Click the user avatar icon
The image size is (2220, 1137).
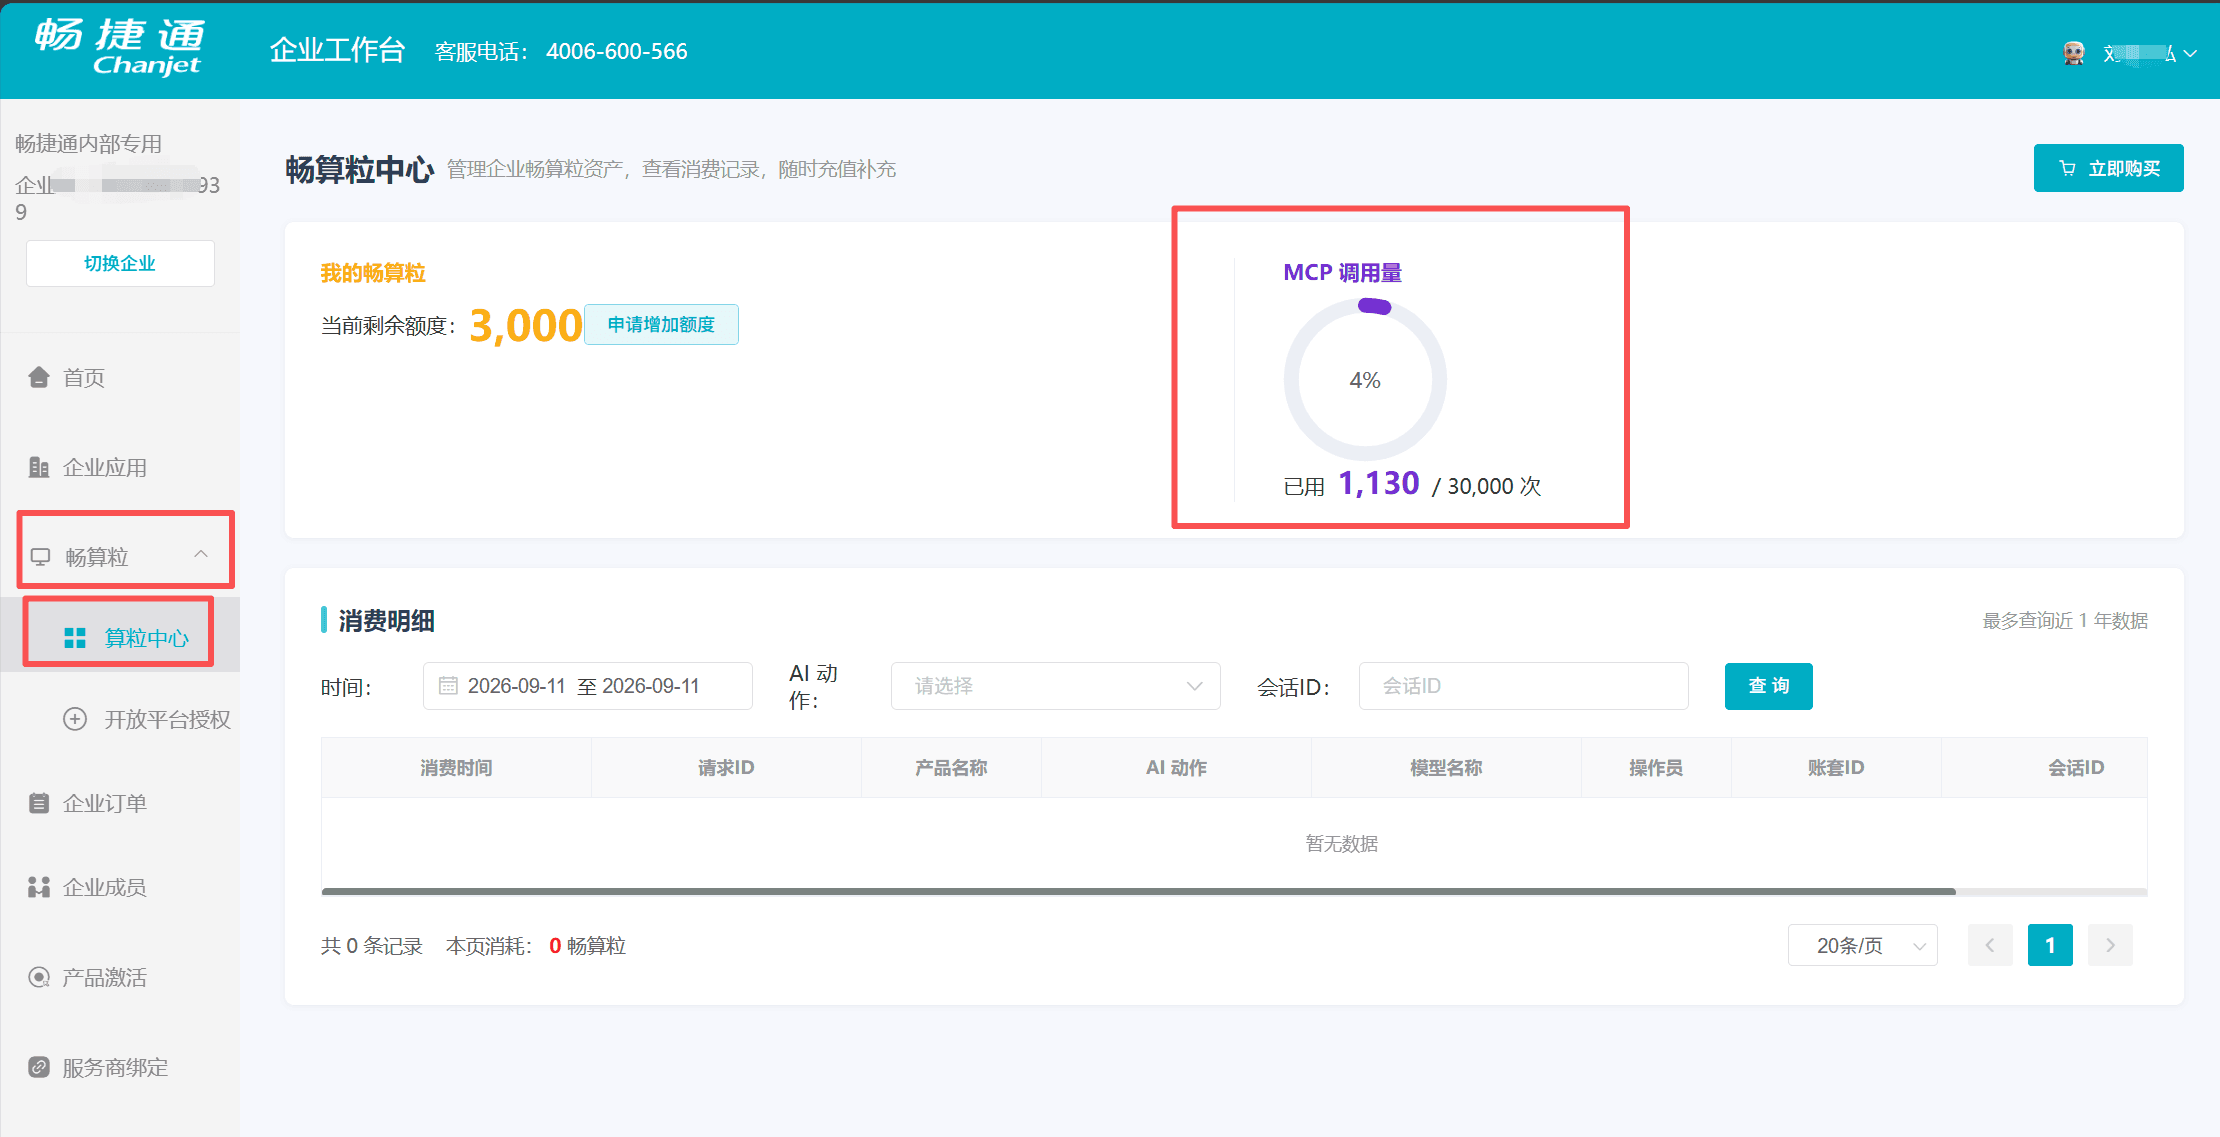2074,53
